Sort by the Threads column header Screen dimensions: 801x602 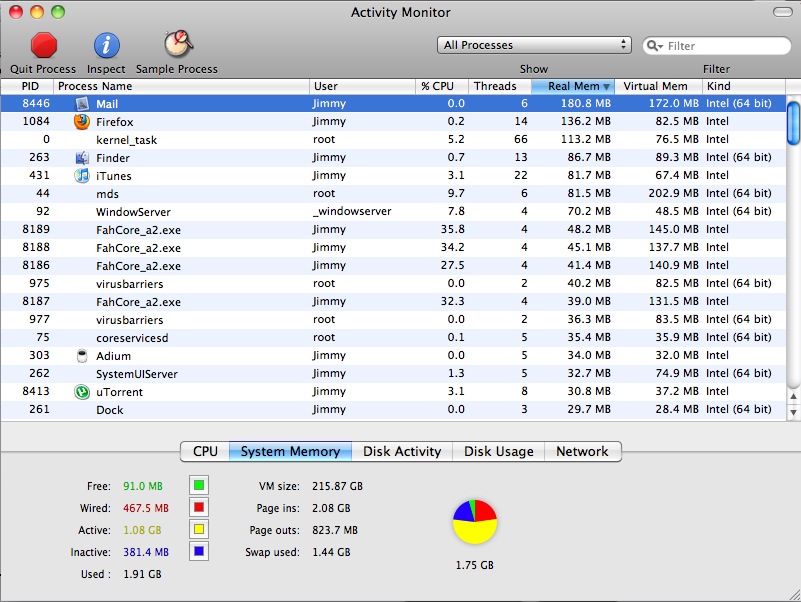click(500, 86)
